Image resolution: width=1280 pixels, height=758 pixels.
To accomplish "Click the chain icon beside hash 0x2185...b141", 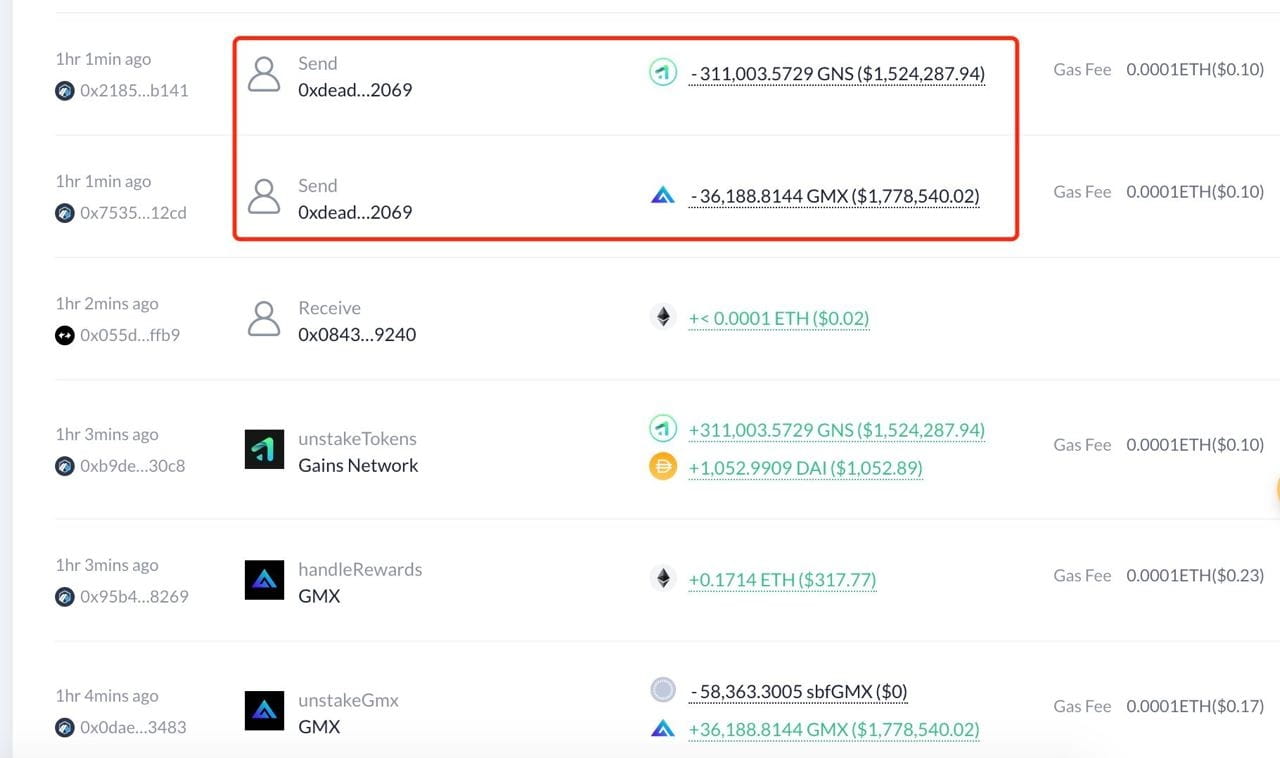I will [65, 90].
